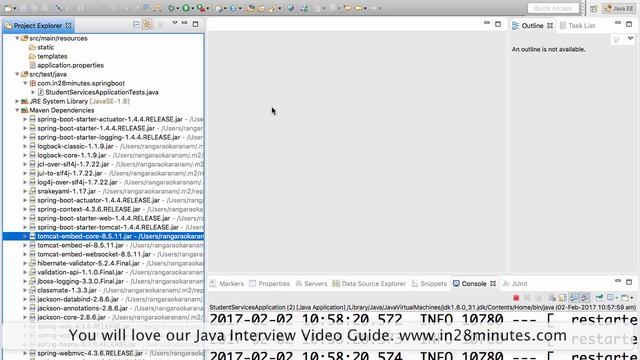Toggle Show Console on standard error change
The height and width of the screenshot is (360, 640).
click(585, 298)
